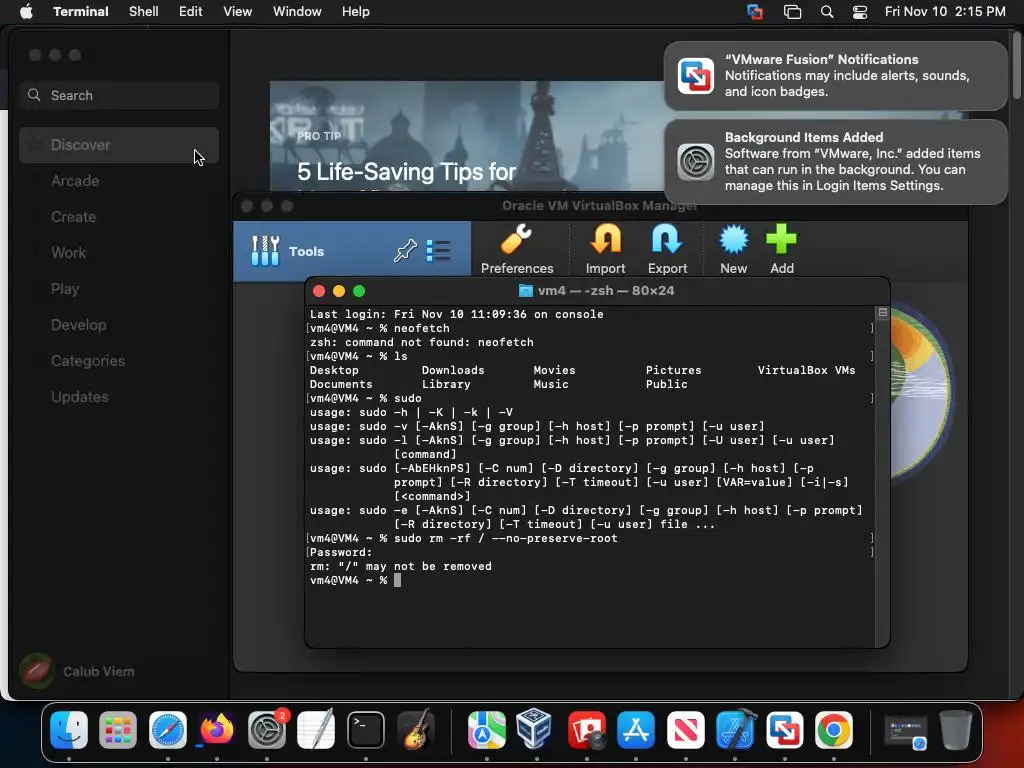Select Develop in App Store sidebar
1024x768 pixels.
119,325
